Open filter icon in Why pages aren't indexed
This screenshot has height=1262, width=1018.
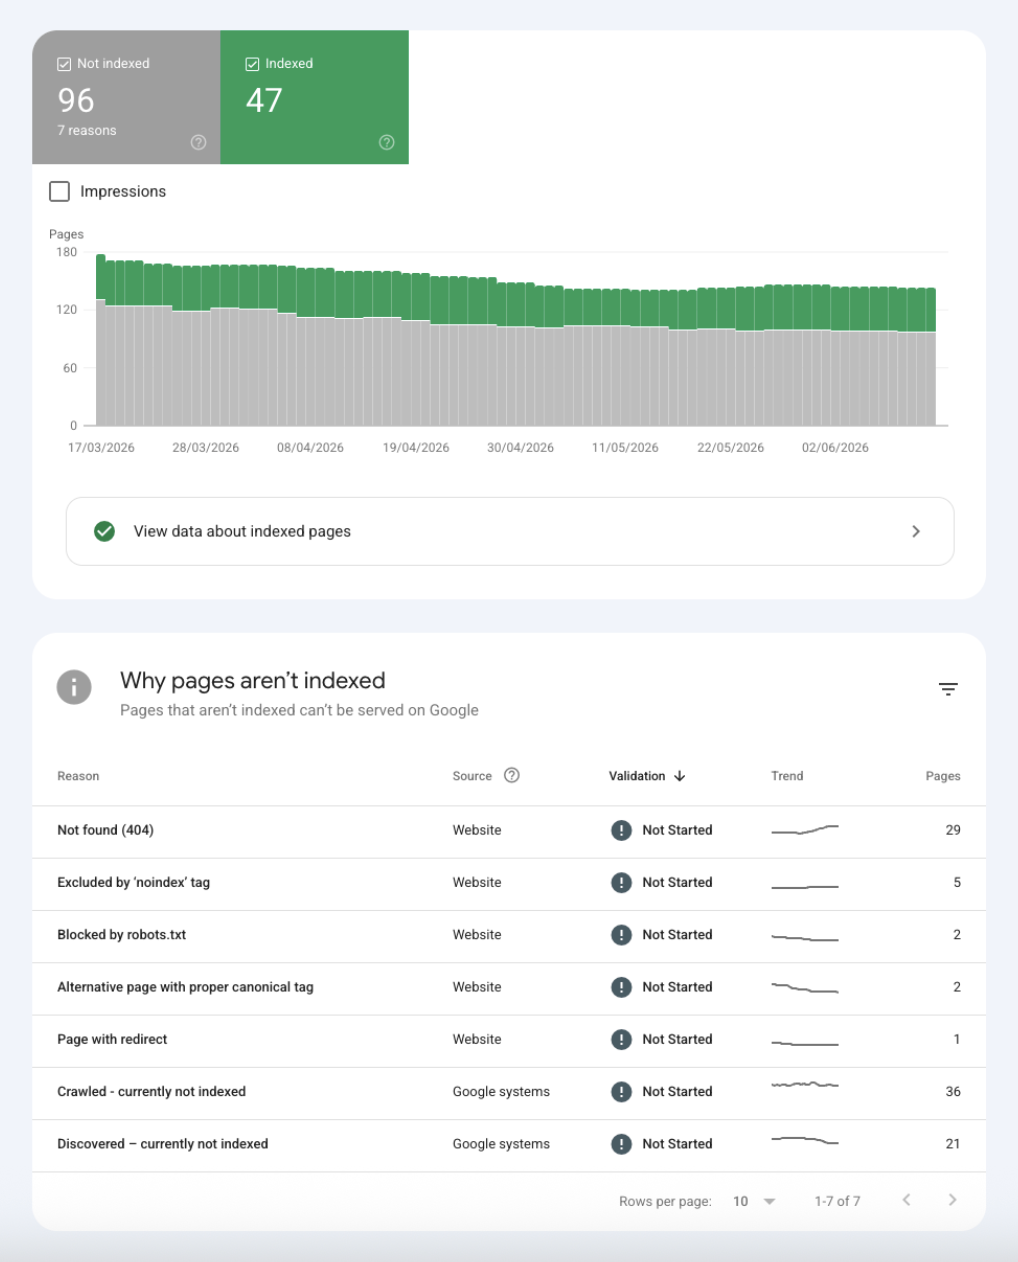[x=948, y=689]
